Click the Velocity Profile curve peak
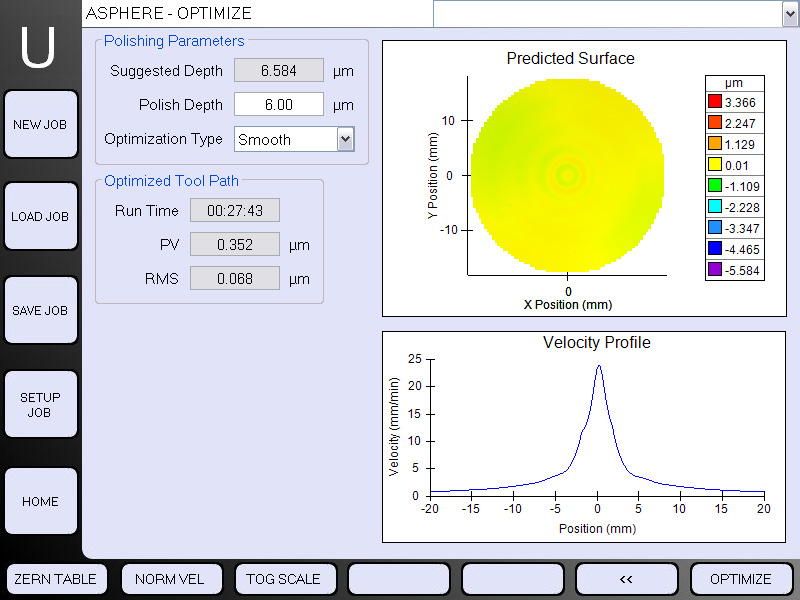The image size is (800, 600). (598, 366)
